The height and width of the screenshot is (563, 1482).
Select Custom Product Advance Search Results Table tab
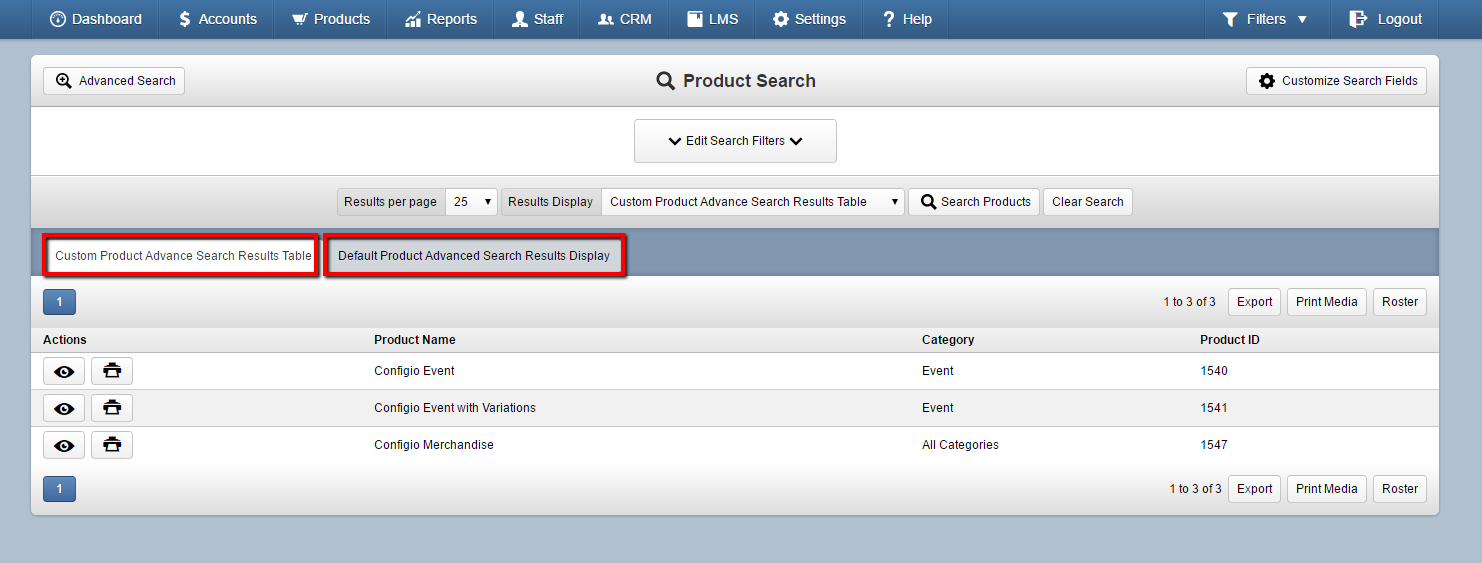click(x=181, y=256)
